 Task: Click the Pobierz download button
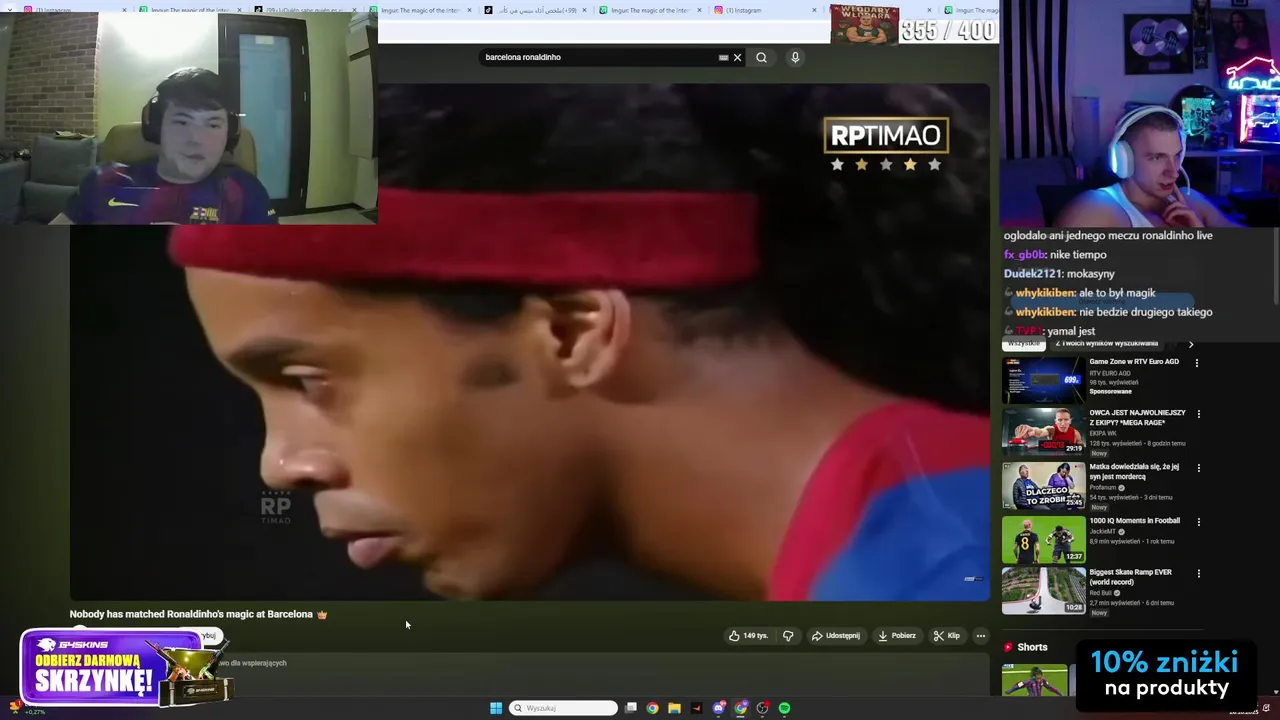(x=897, y=636)
